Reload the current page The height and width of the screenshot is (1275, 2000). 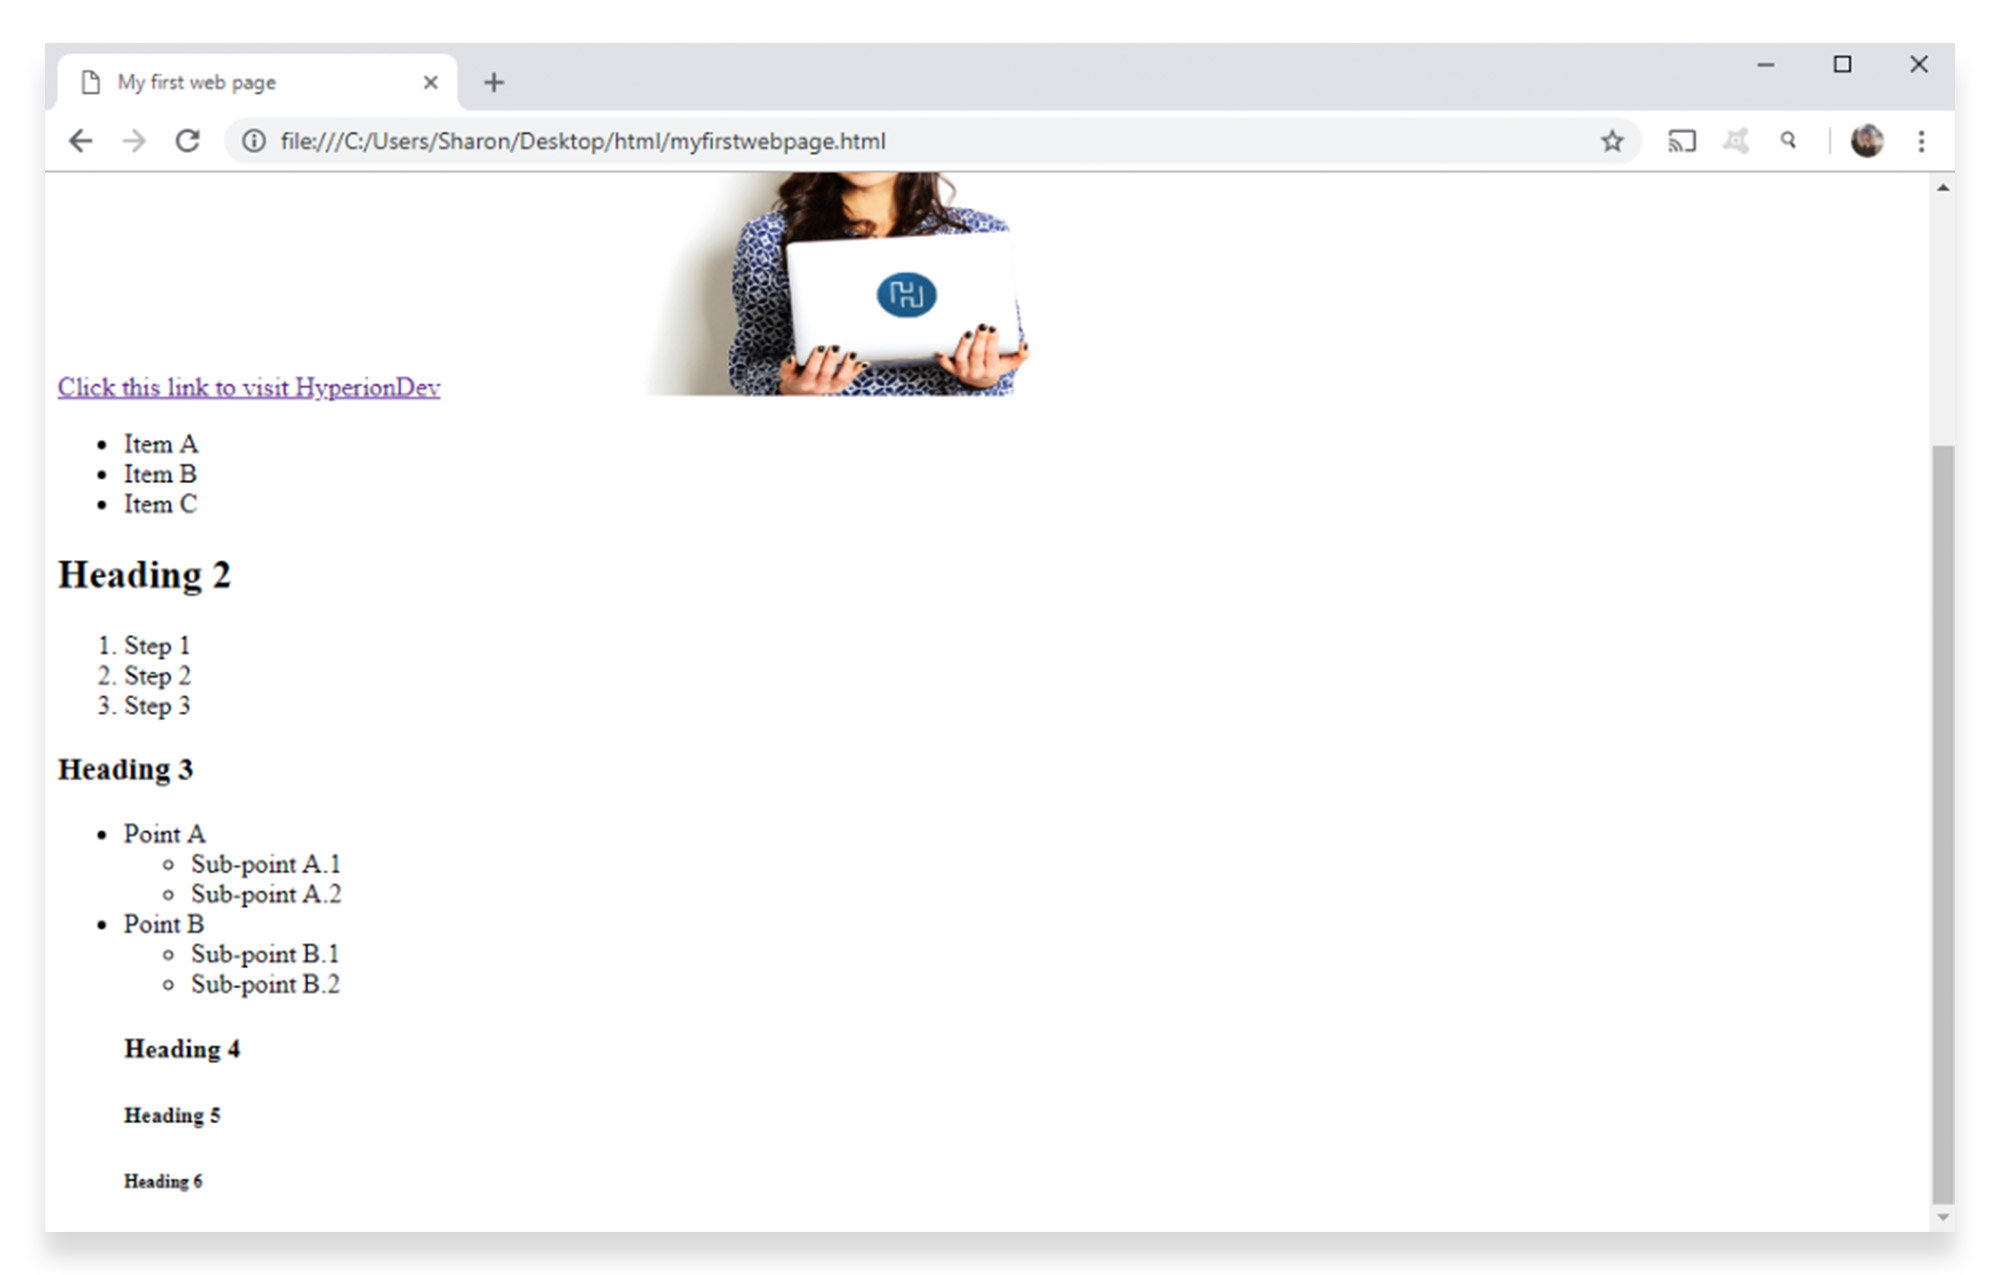point(187,141)
